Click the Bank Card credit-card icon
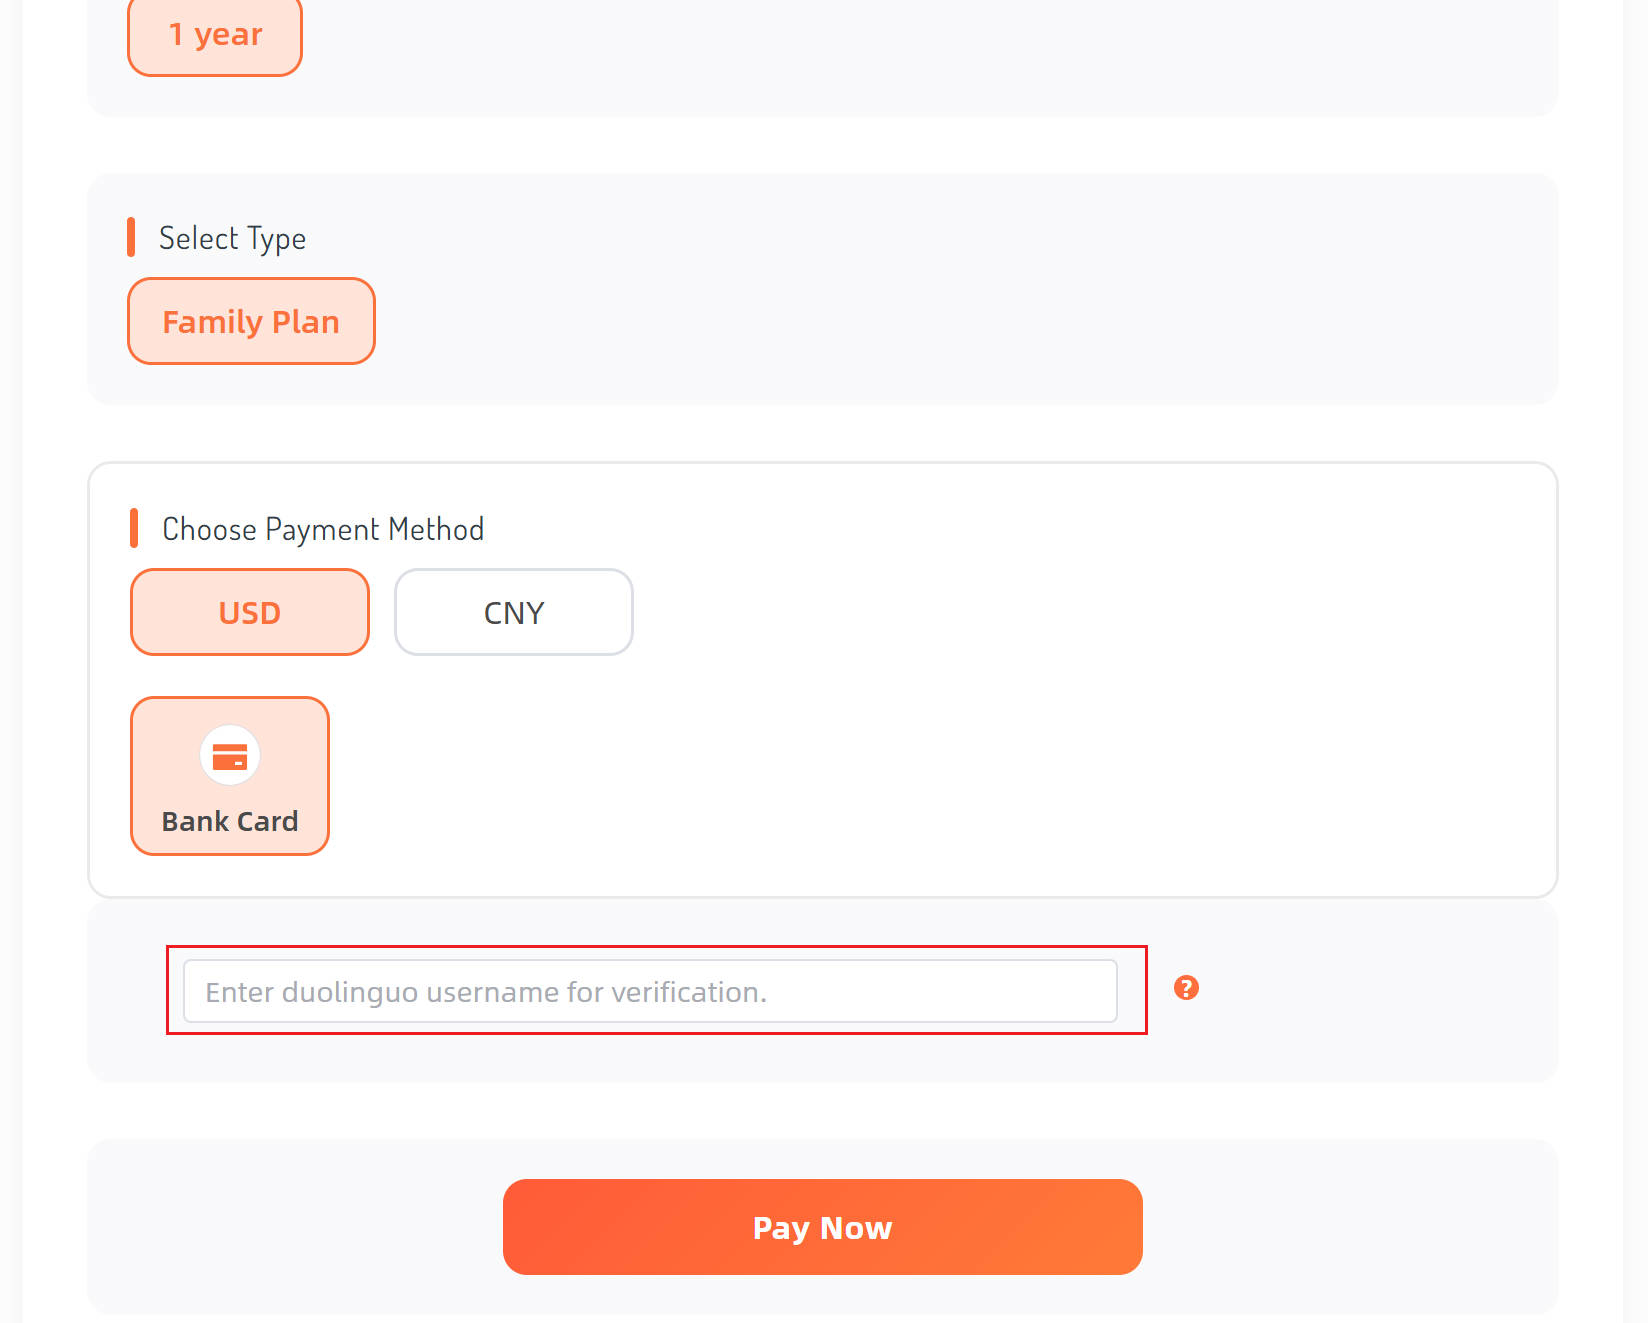This screenshot has width=1648, height=1323. tap(230, 756)
